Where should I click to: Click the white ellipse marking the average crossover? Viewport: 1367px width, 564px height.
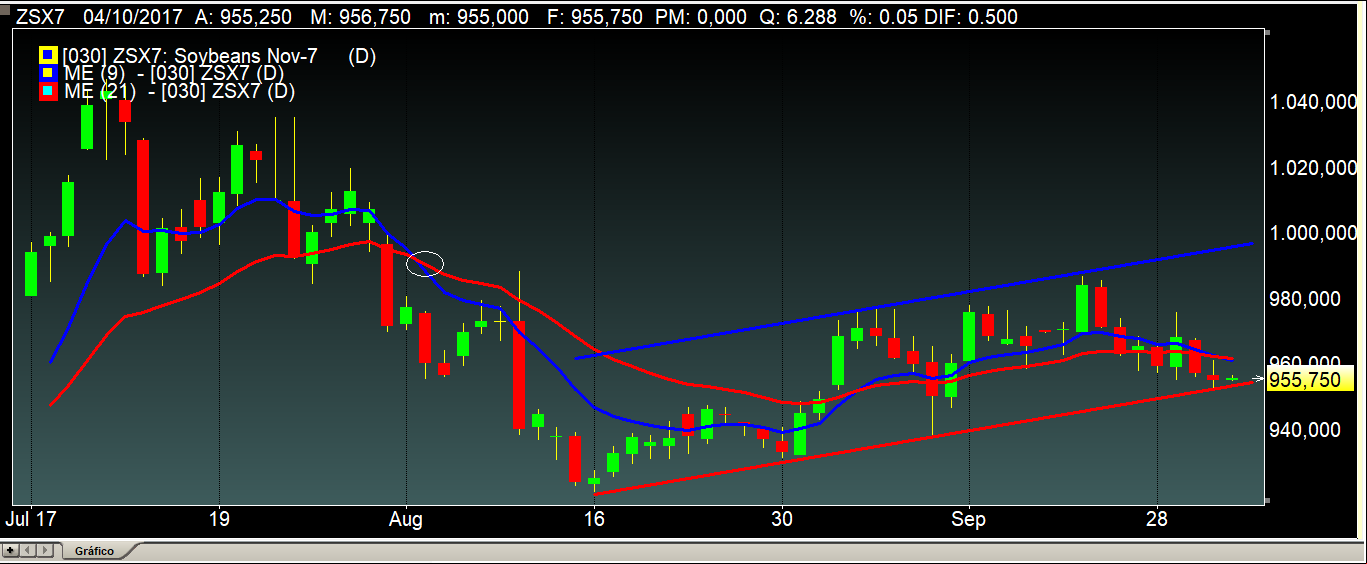point(425,263)
